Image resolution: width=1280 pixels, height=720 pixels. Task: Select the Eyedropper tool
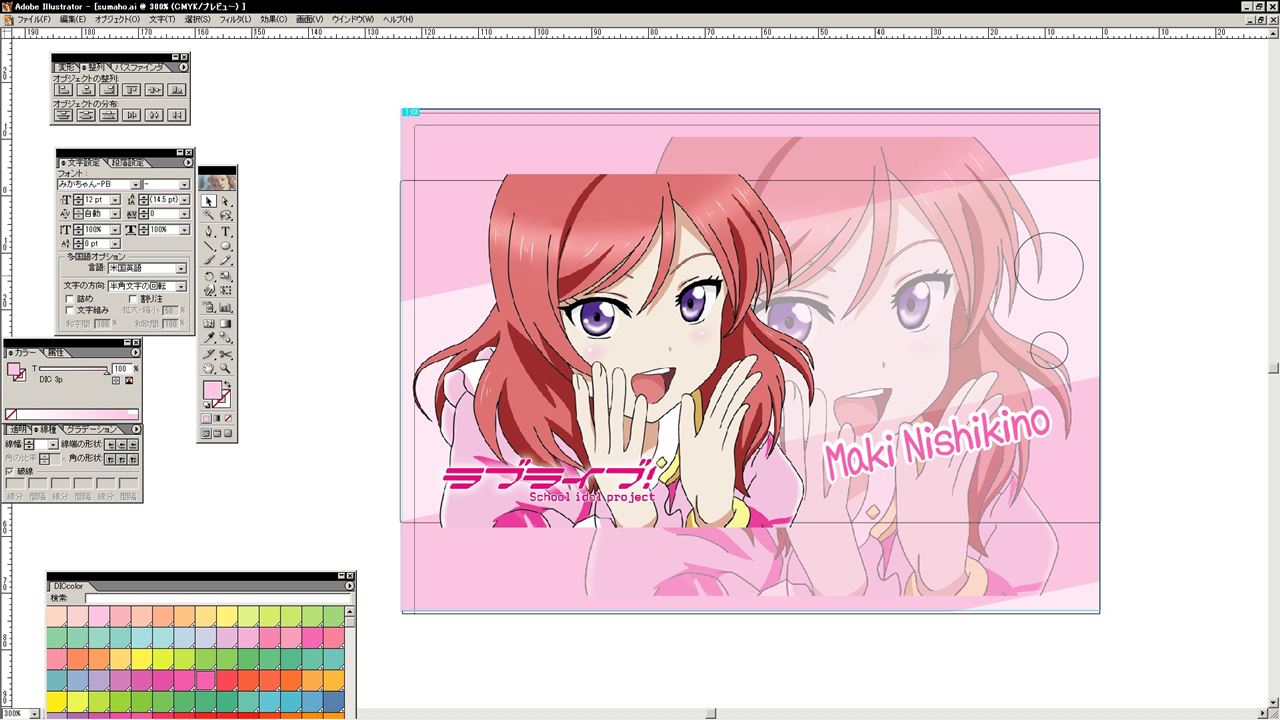pyautogui.click(x=209, y=338)
